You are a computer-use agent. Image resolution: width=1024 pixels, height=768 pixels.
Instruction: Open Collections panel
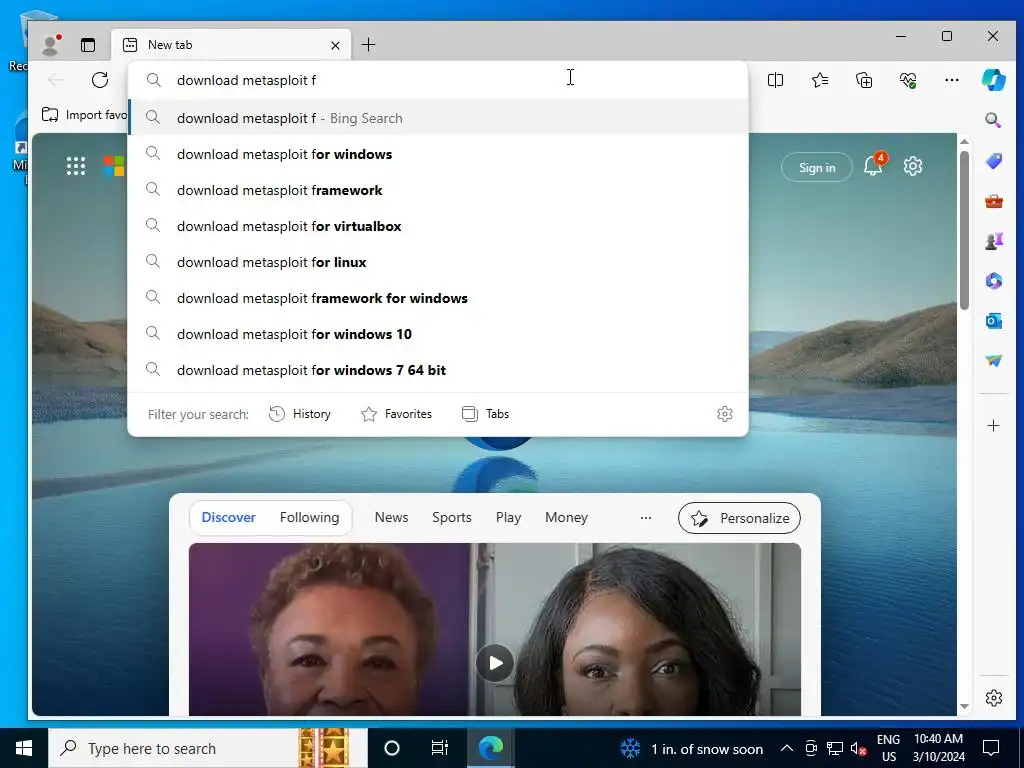(x=864, y=80)
